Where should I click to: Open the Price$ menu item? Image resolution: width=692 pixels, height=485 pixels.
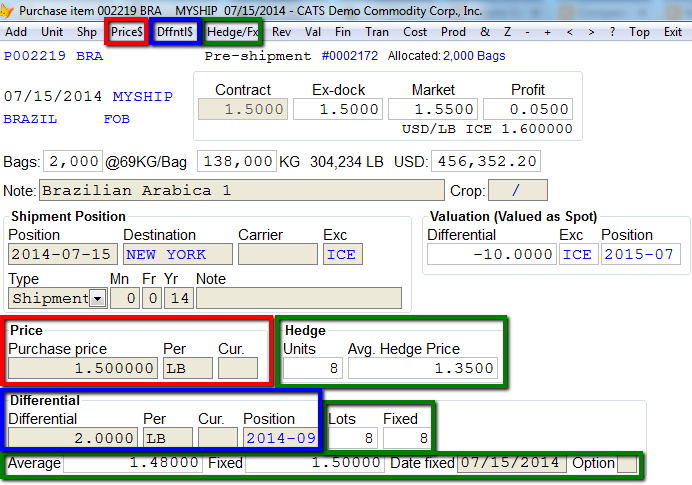(127, 32)
